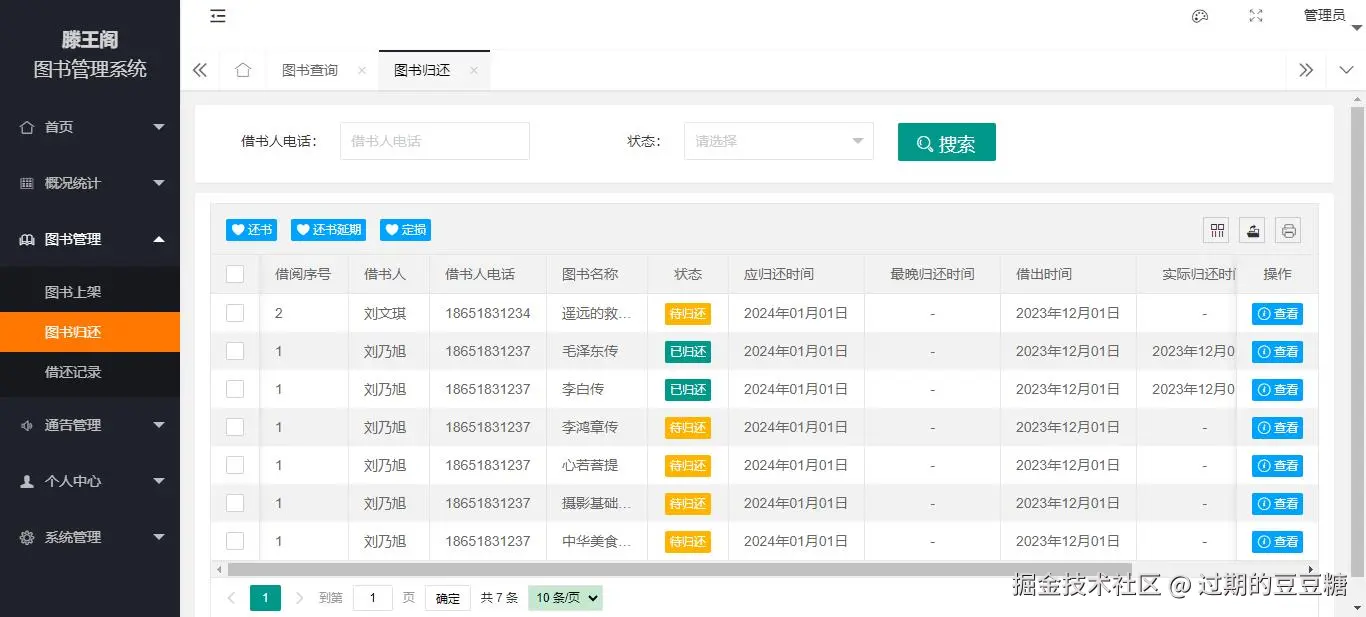This screenshot has width=1366, height=617.
Task: Open the 管理员 account dropdown
Action: (1325, 16)
